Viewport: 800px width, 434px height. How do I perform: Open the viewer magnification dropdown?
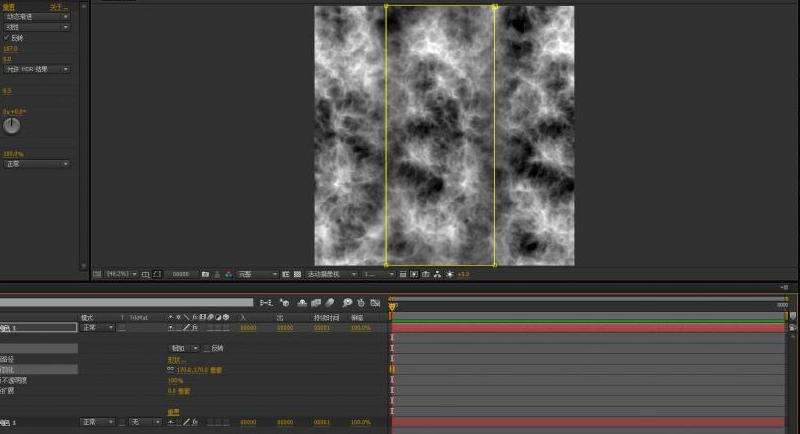pos(122,273)
